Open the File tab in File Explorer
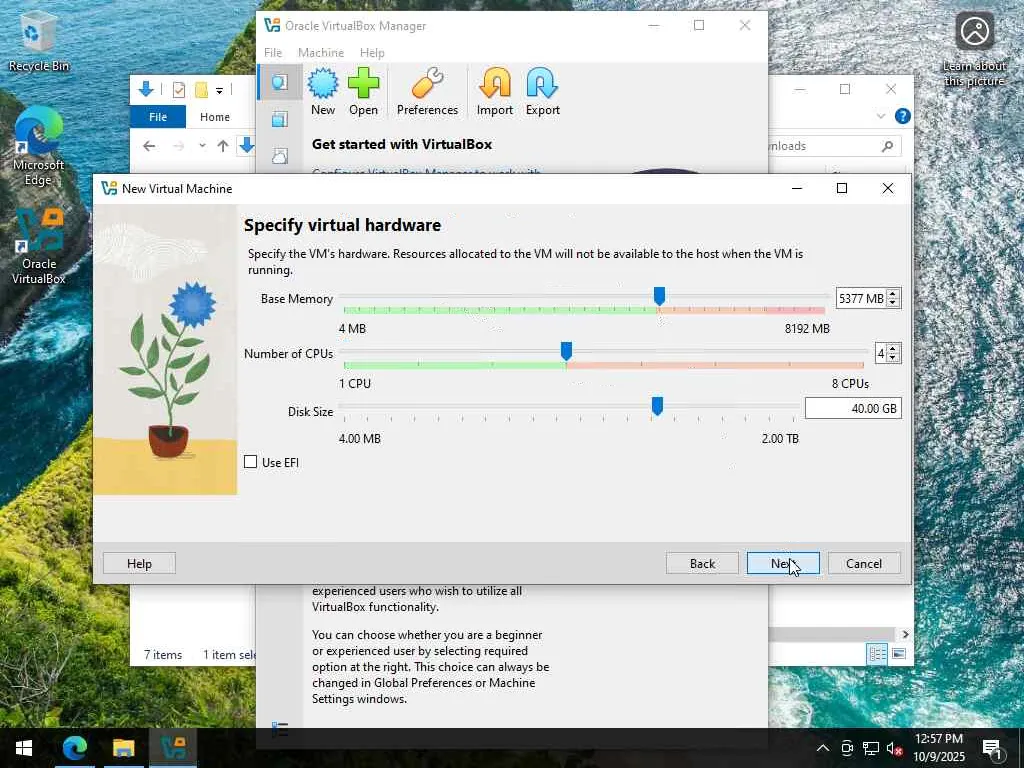This screenshot has width=1024, height=768. coord(158,117)
